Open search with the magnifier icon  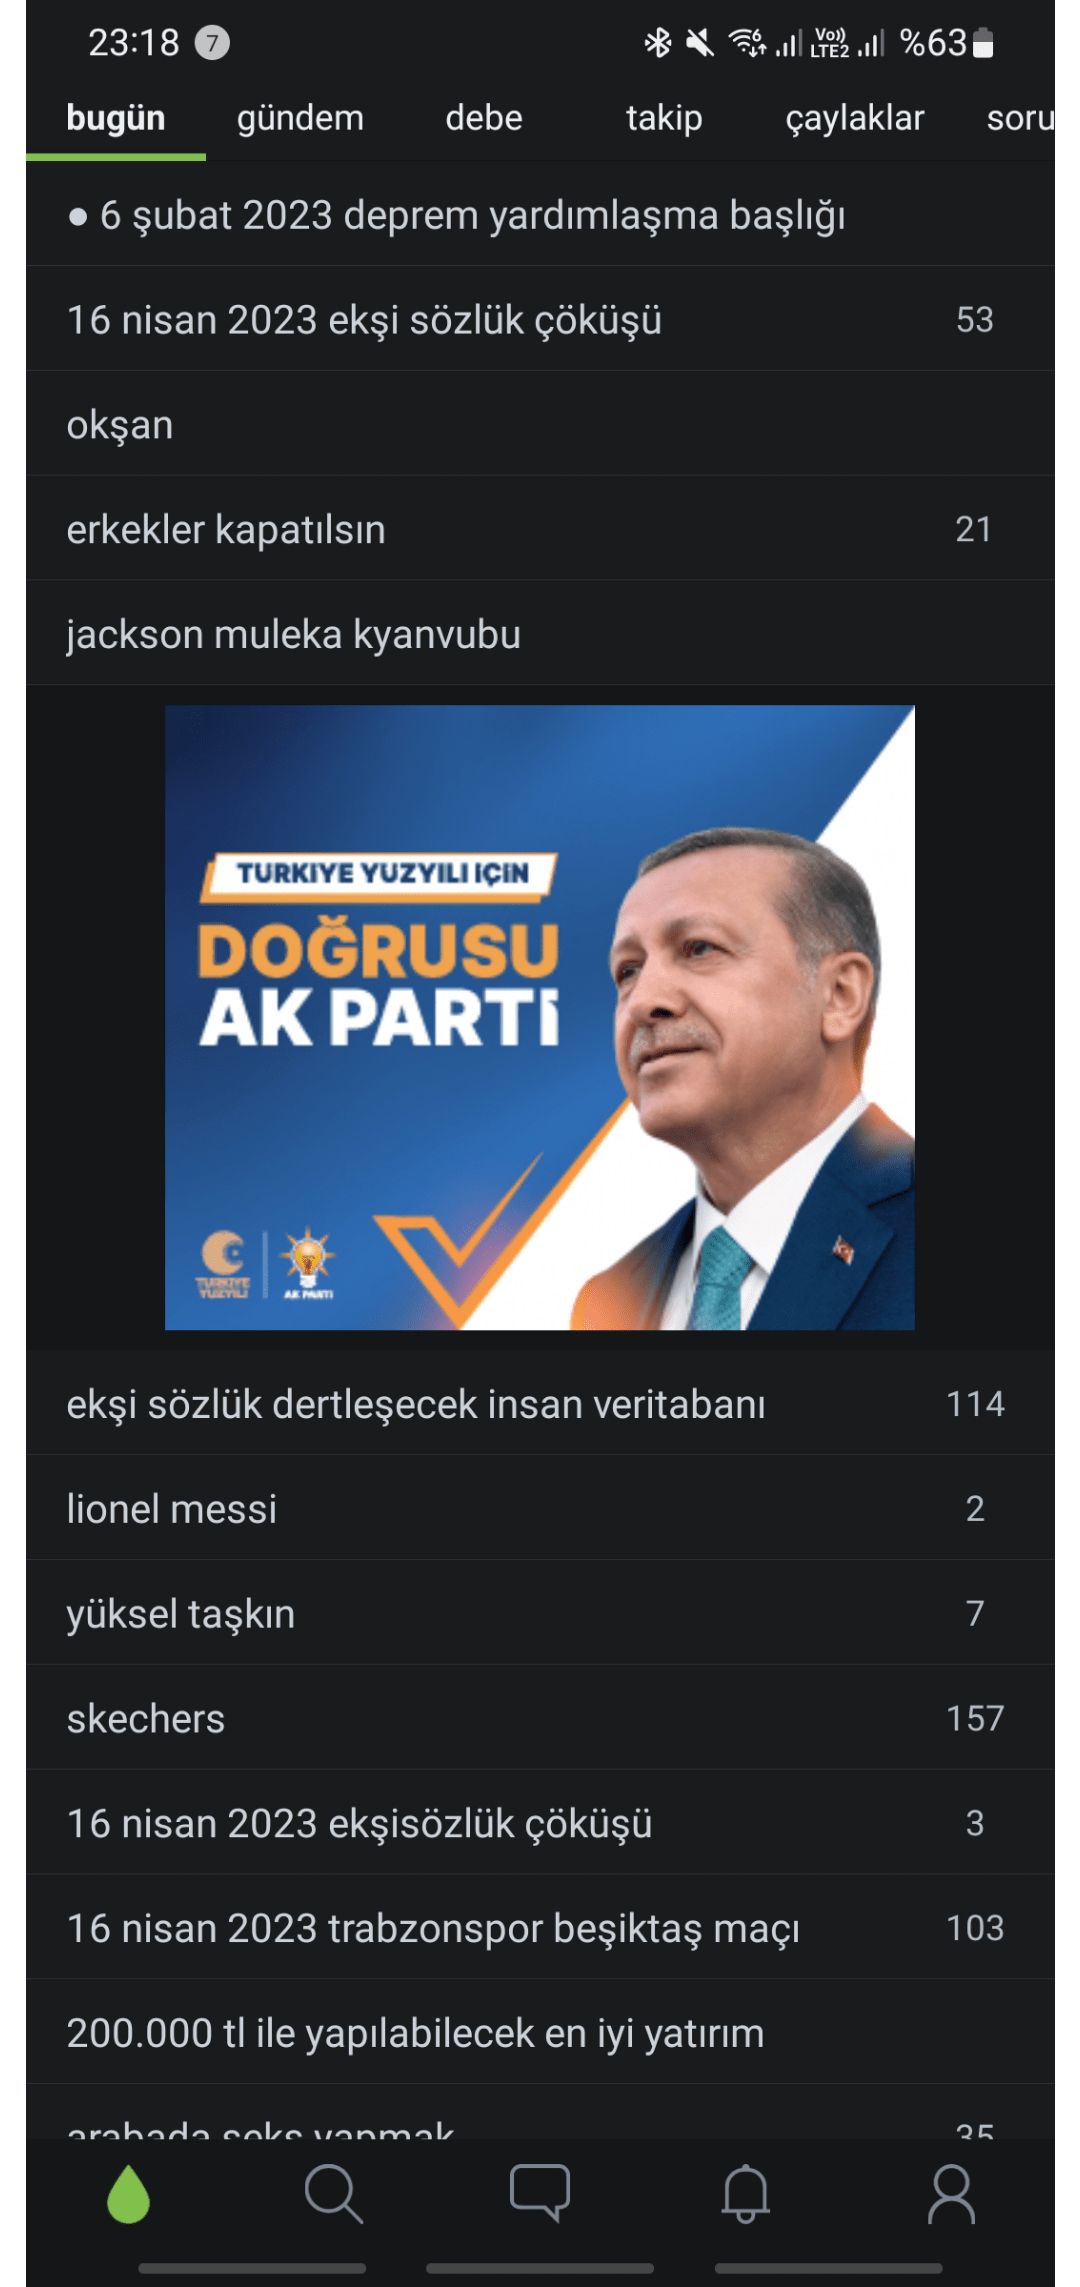click(x=333, y=2194)
